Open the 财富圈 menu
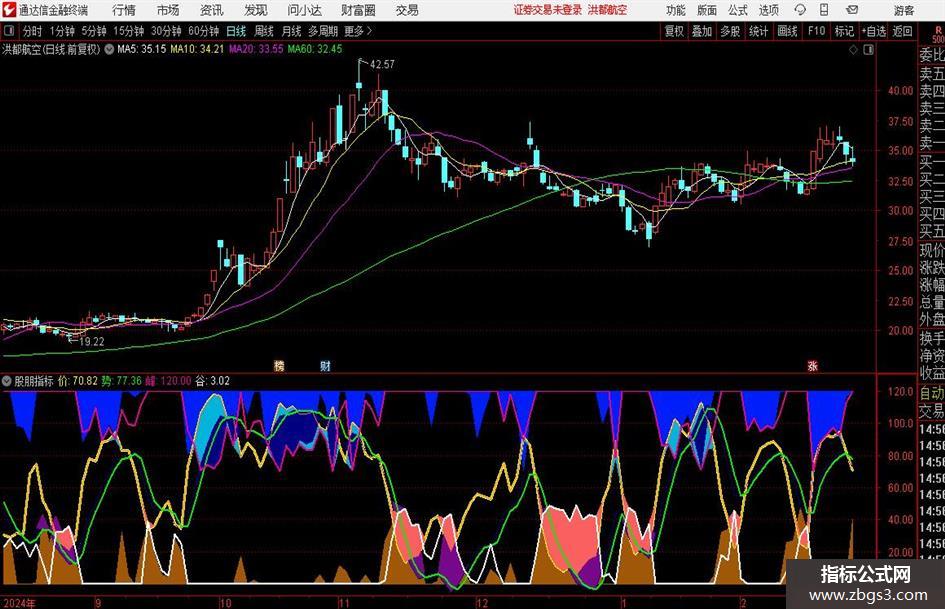Image resolution: width=945 pixels, height=609 pixels. pos(358,10)
